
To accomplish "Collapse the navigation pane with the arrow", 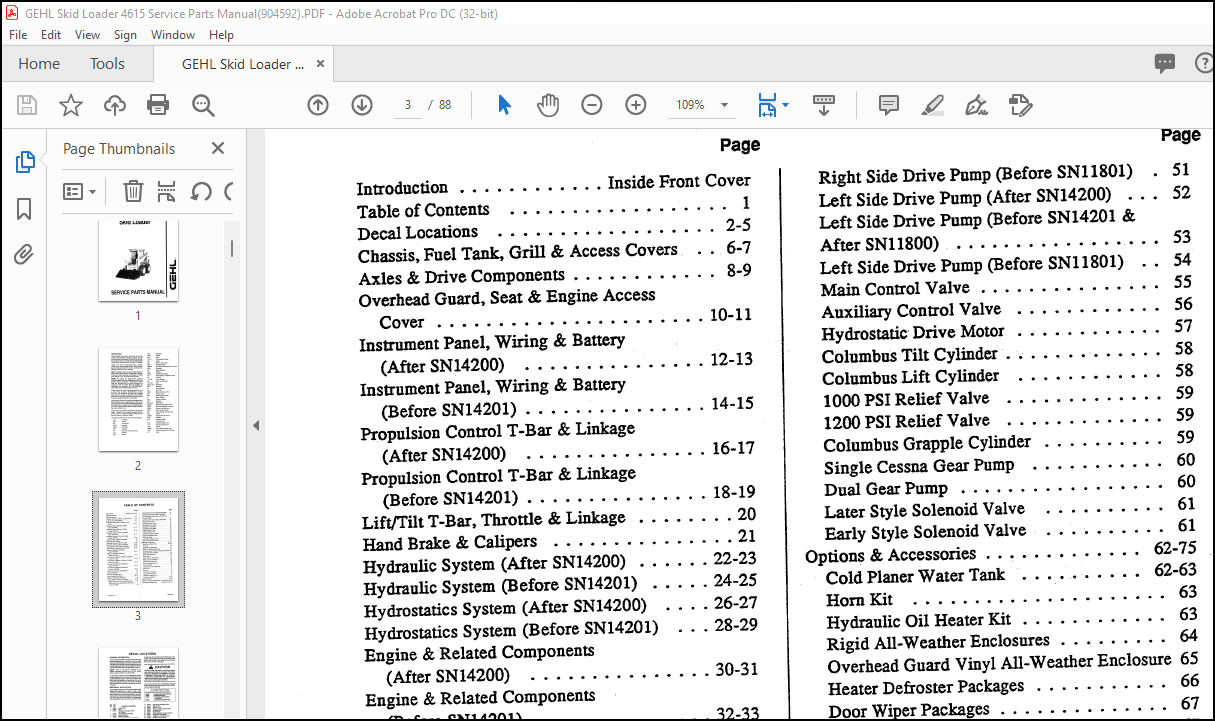I will pos(256,425).
